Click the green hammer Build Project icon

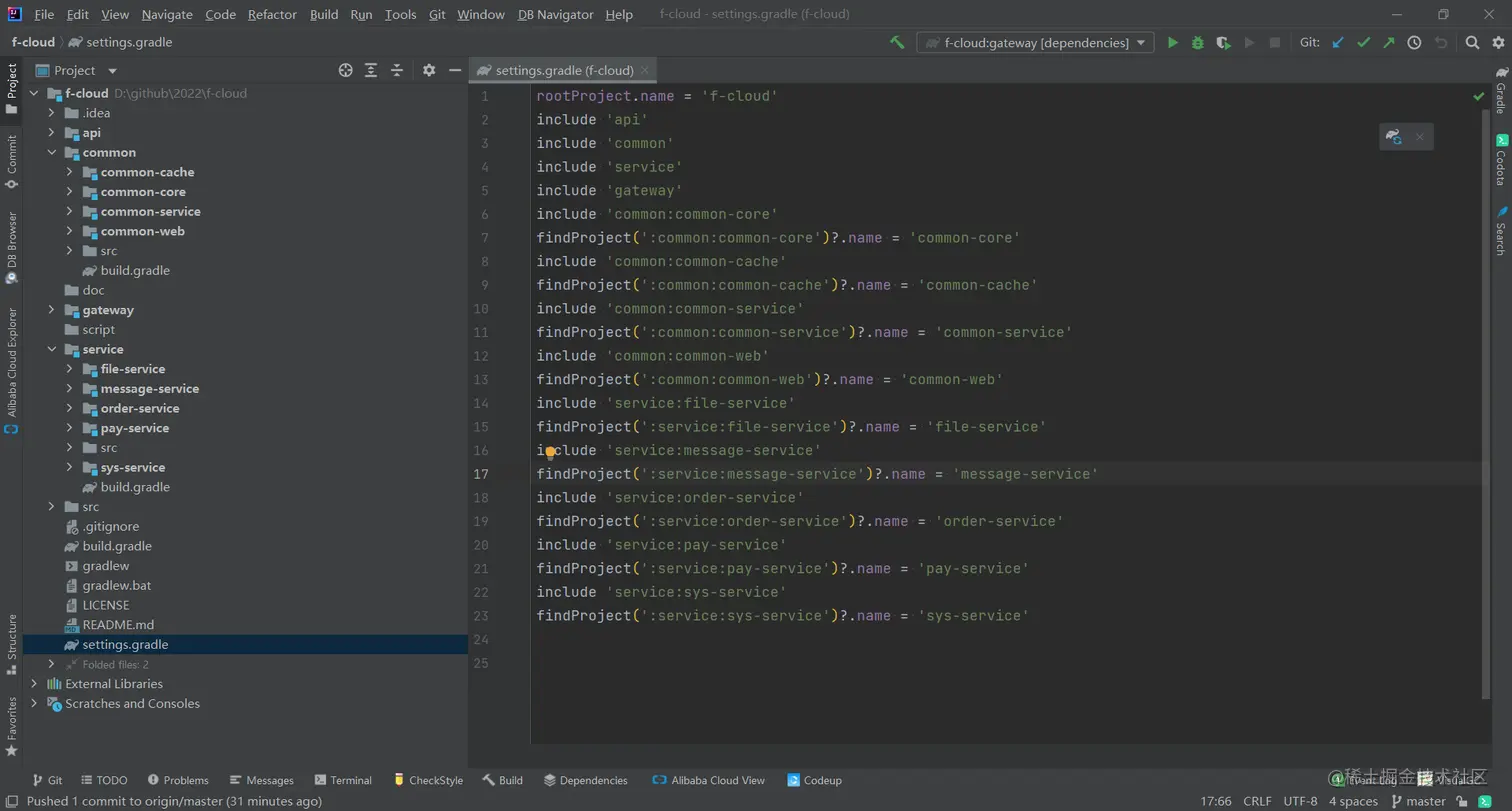point(897,43)
